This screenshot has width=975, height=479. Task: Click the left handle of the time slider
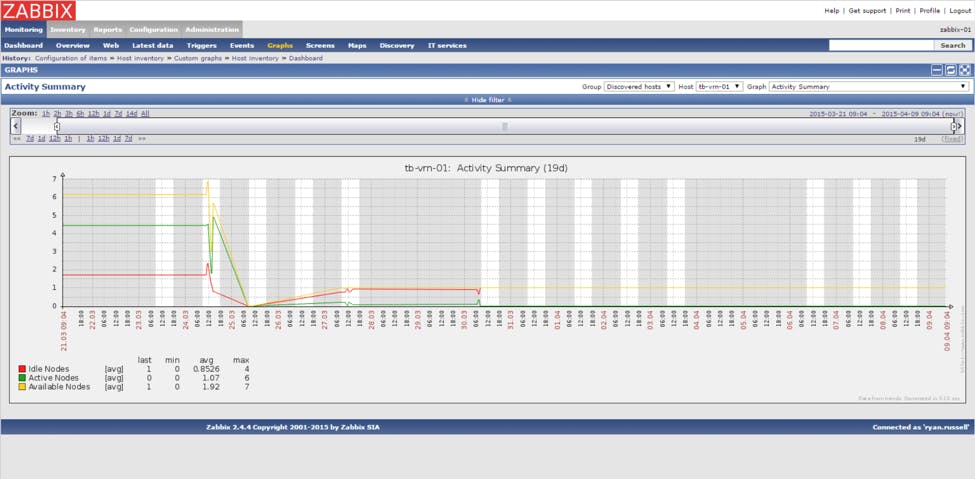(57, 126)
